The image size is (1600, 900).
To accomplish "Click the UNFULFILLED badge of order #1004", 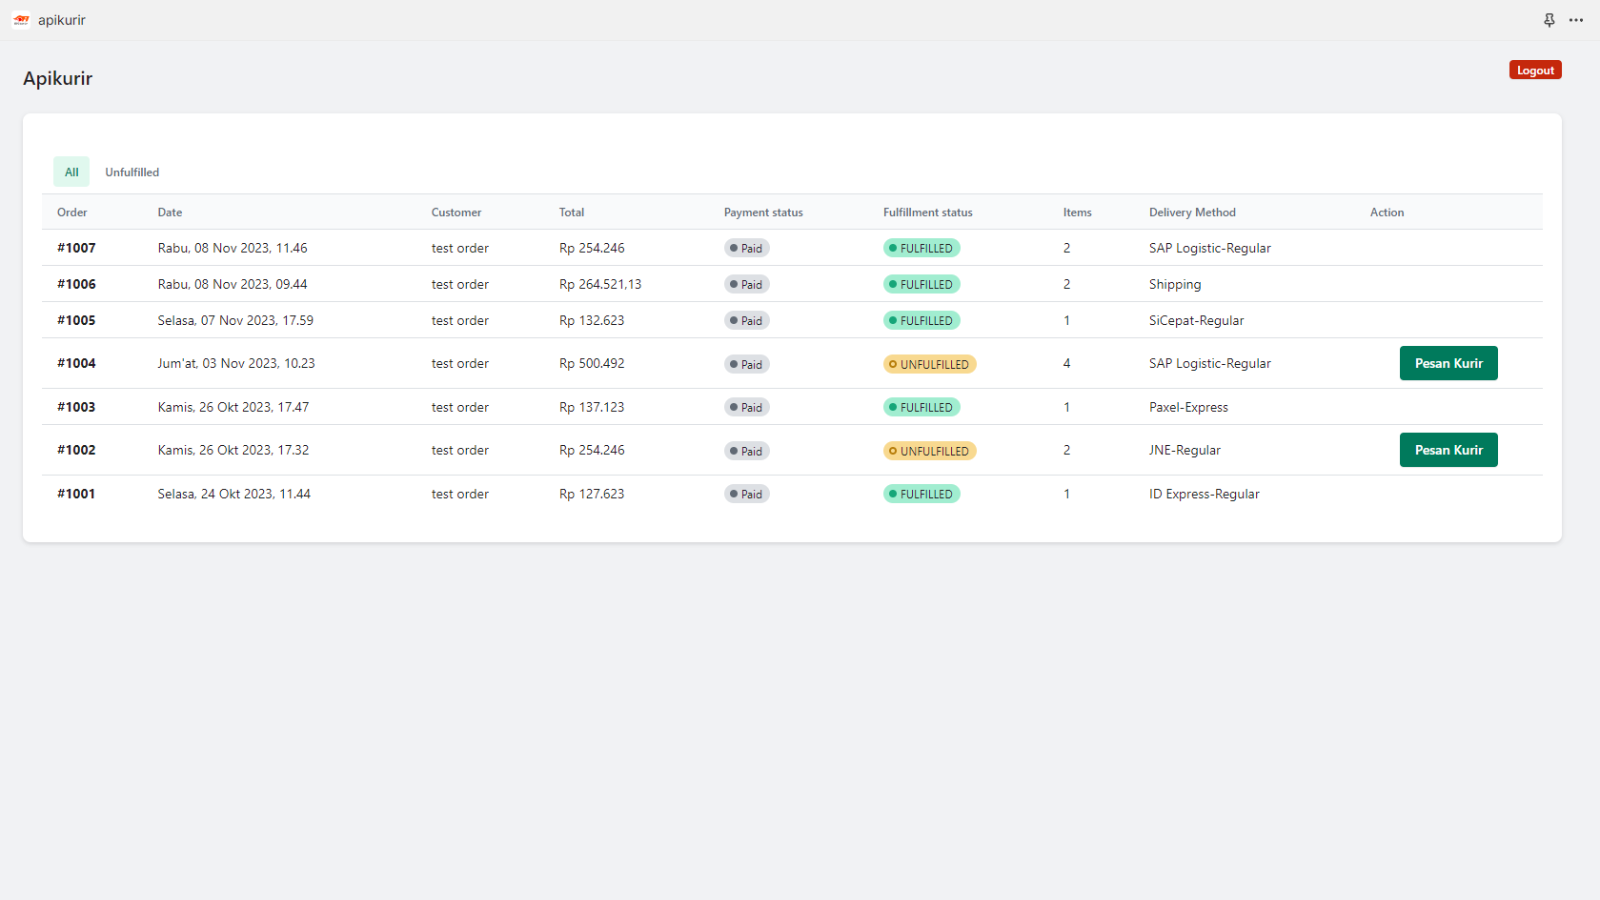I will click(x=929, y=364).
